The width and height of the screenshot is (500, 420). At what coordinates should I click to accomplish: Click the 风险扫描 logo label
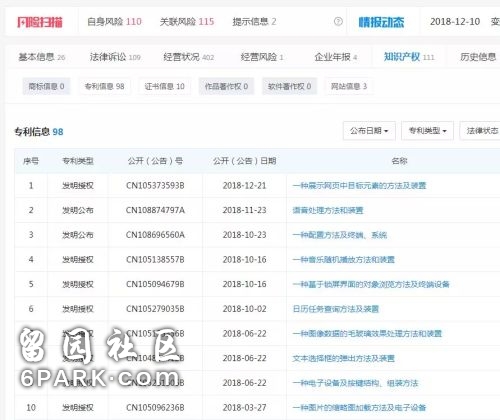click(x=40, y=22)
